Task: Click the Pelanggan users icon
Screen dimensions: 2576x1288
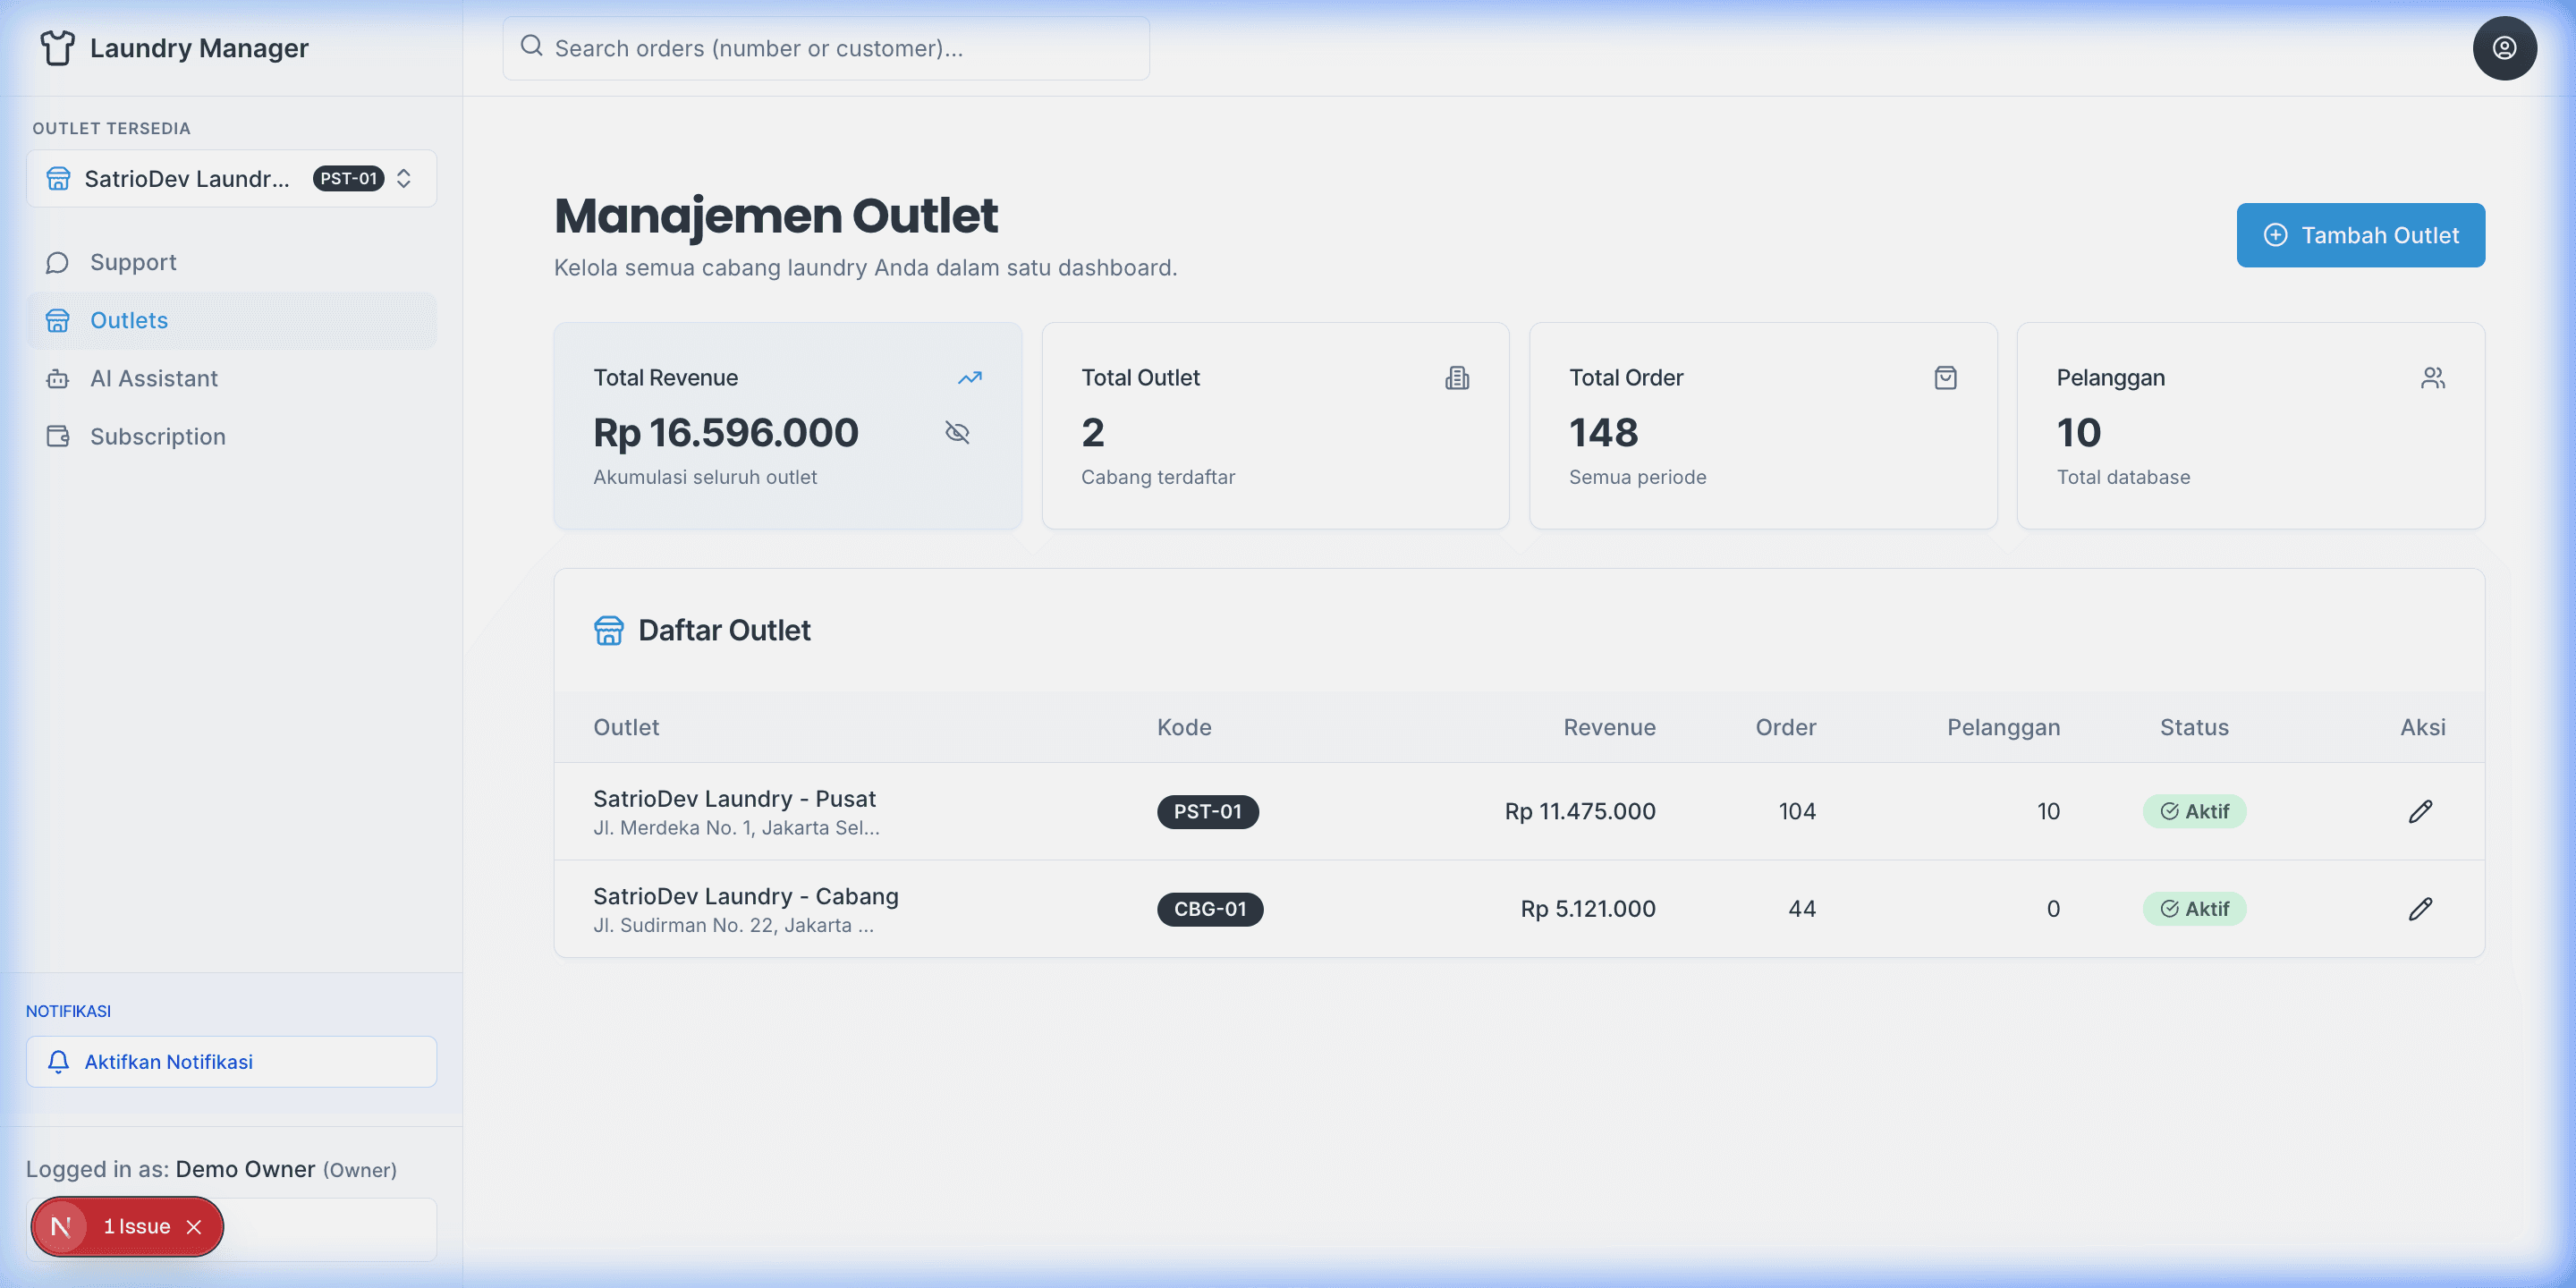Action: pyautogui.click(x=2432, y=378)
